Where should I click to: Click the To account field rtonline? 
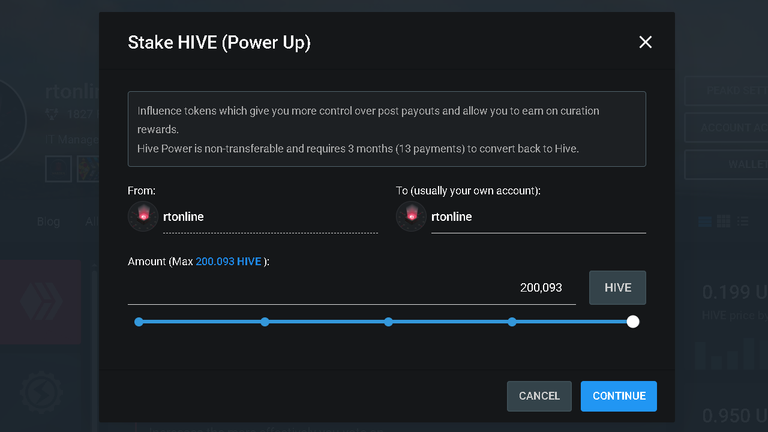click(x=538, y=216)
